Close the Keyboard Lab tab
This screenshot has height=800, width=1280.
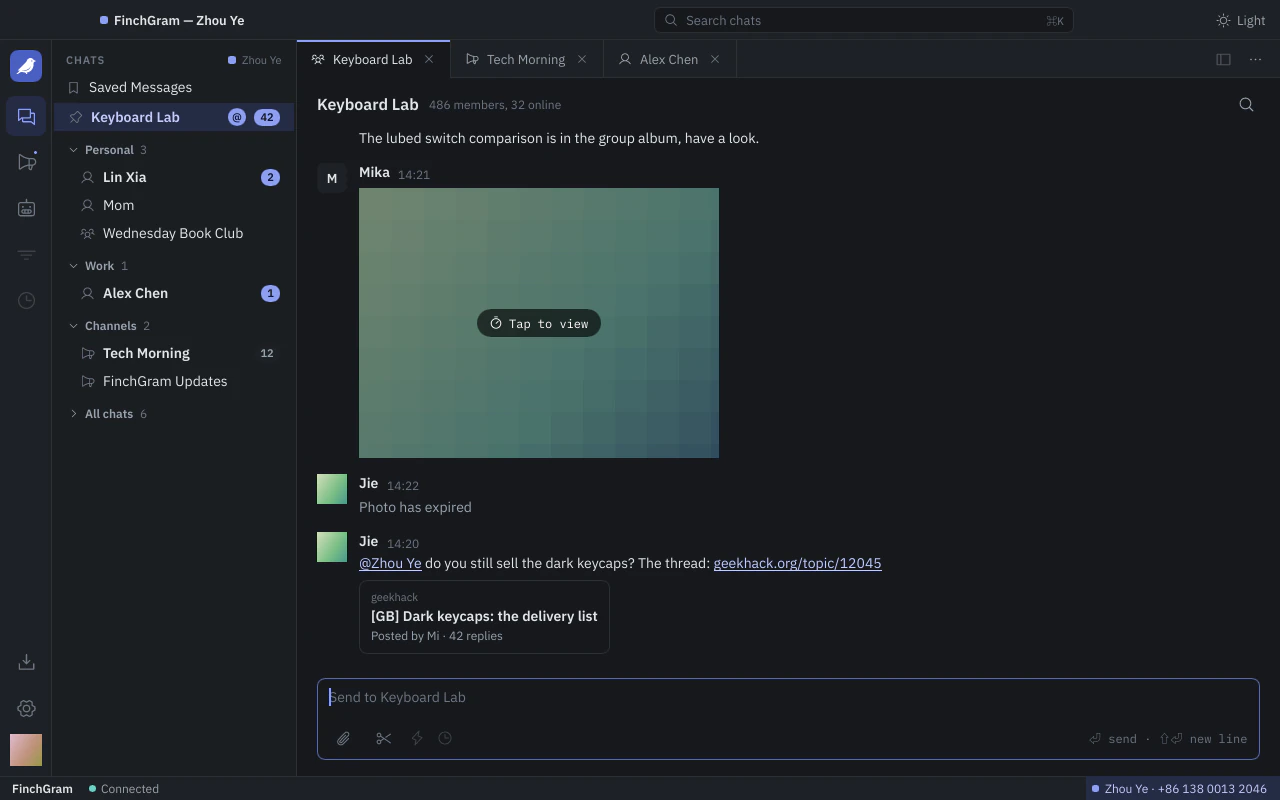click(429, 59)
